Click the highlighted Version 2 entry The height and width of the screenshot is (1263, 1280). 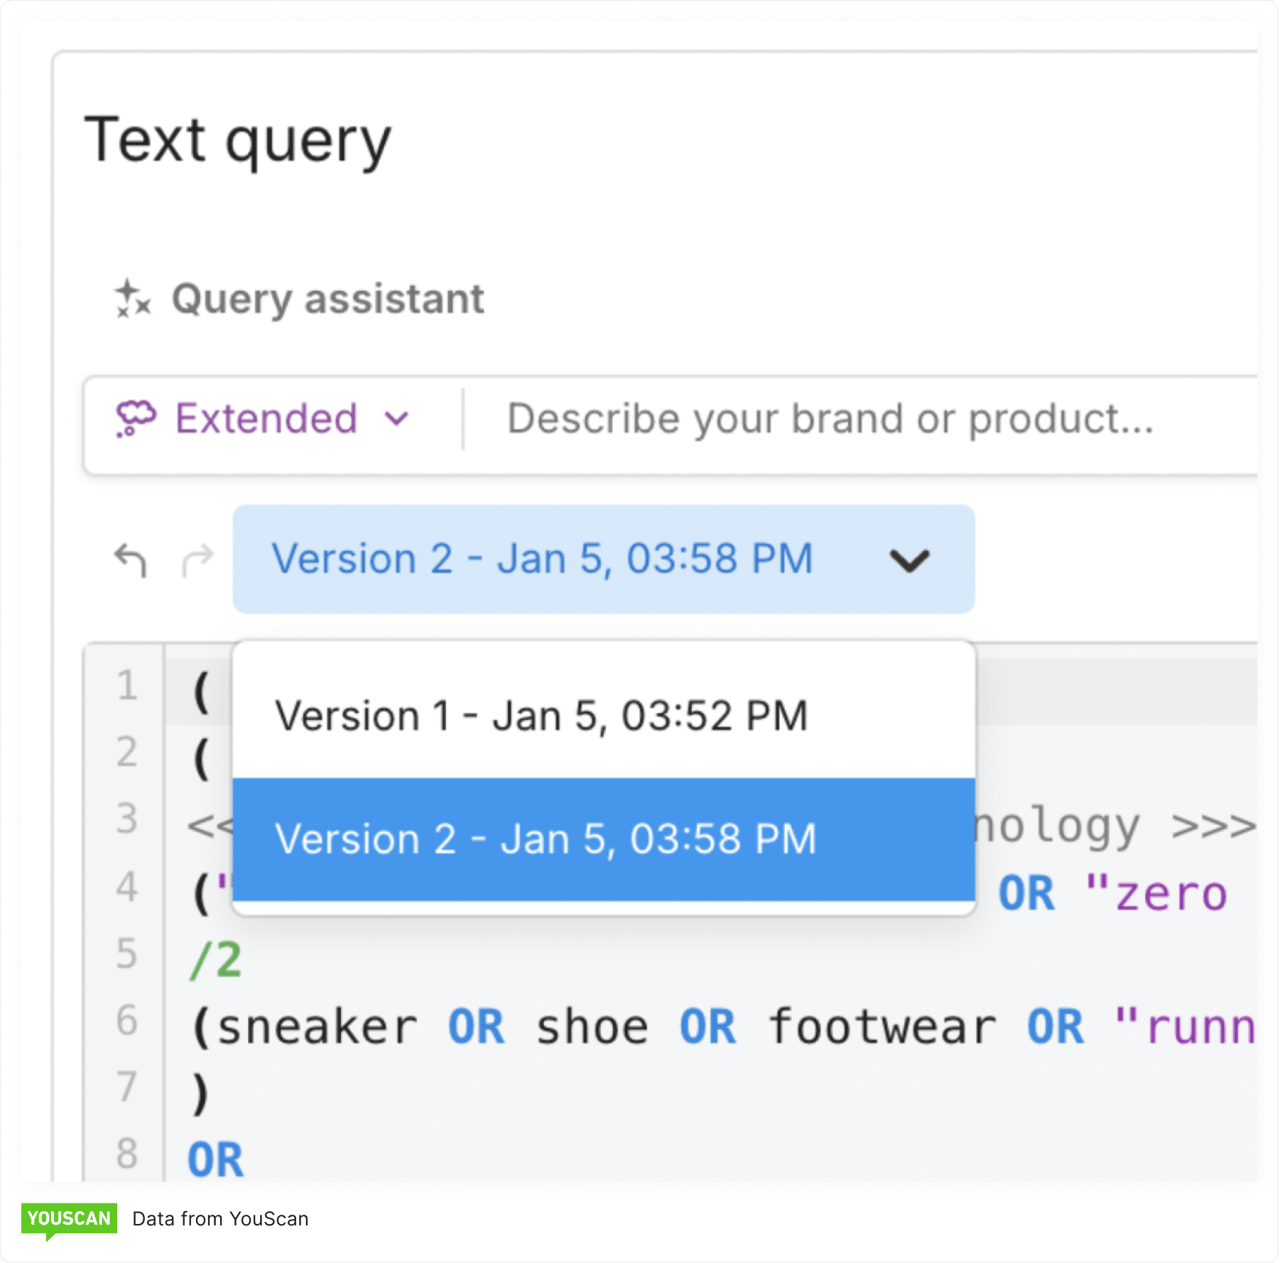[x=546, y=839]
